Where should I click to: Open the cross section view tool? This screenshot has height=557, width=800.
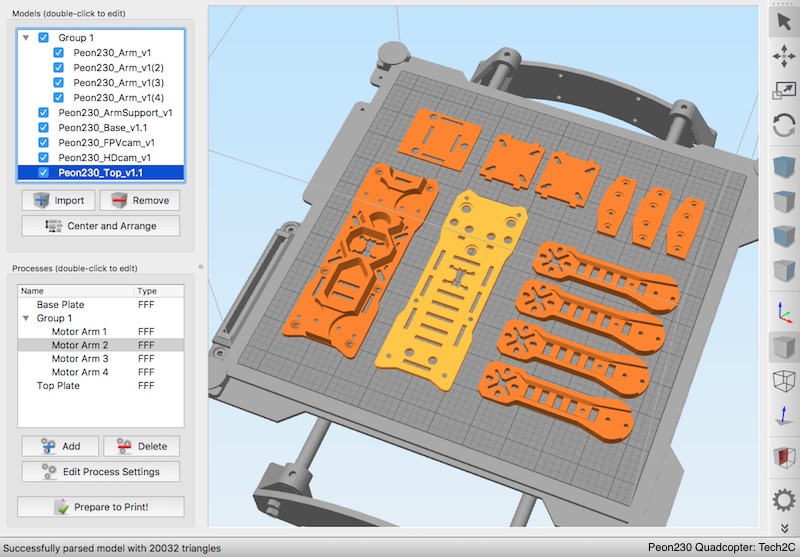click(784, 457)
